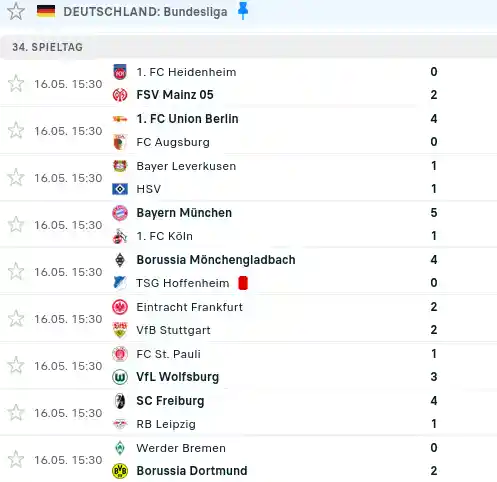This screenshot has height=482, width=497.
Task: Toggle favorite star for Bayern vs Köln match
Action: tap(16, 224)
